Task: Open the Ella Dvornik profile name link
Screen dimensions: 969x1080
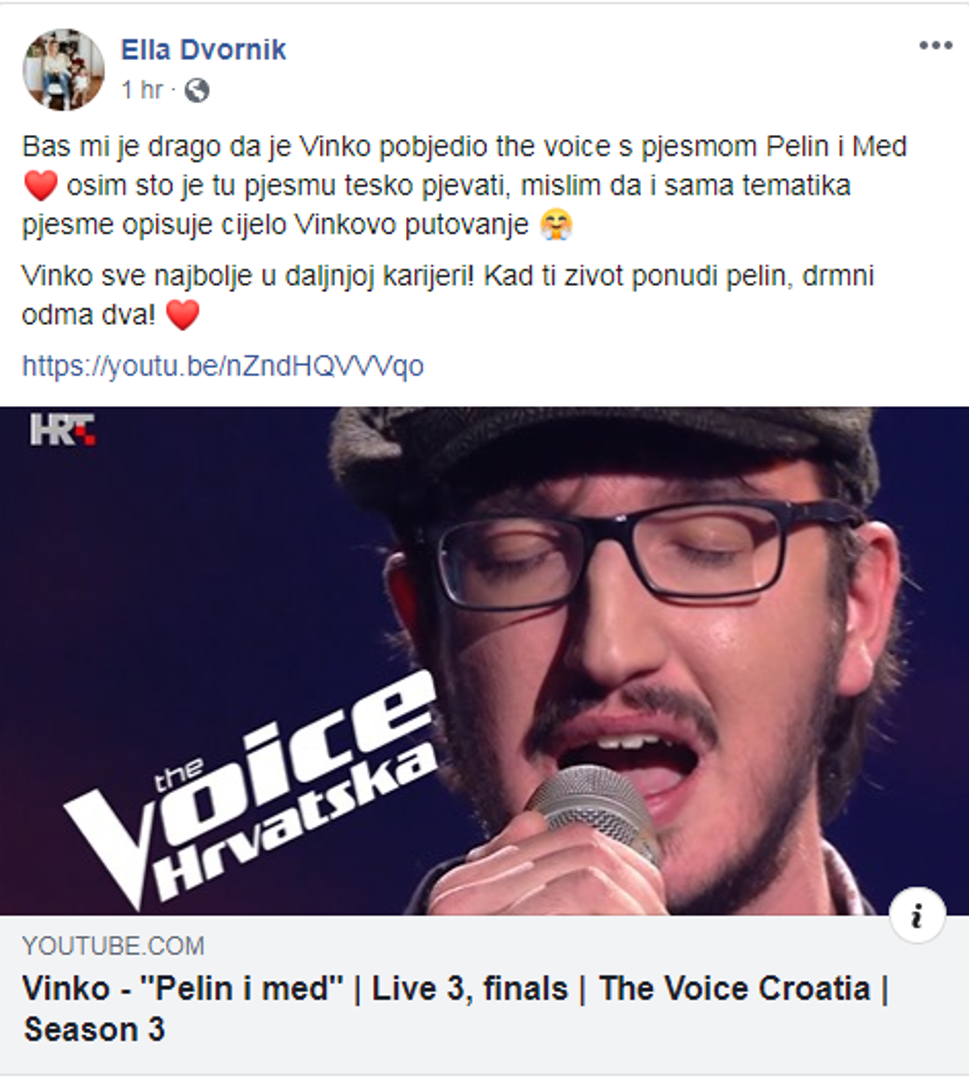Action: coord(203,50)
